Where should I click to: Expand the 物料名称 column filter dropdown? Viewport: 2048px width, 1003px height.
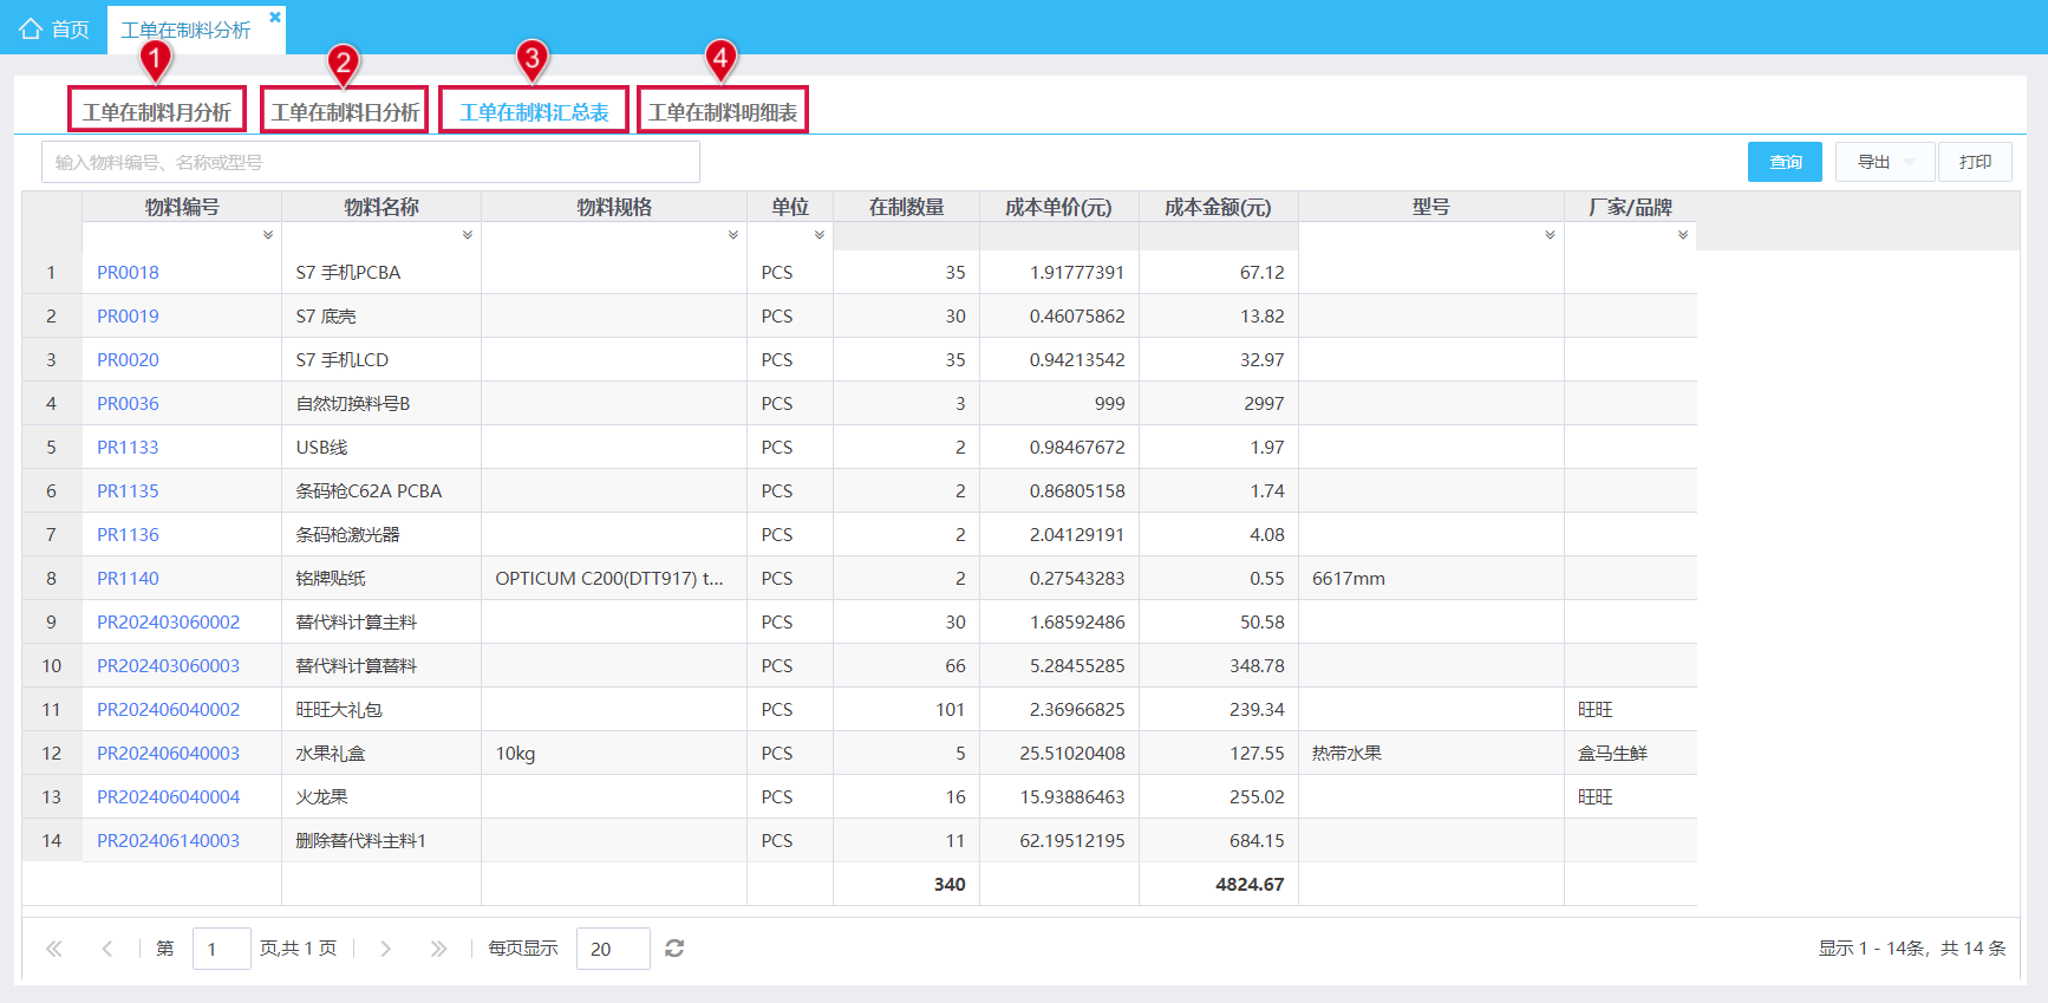(x=467, y=235)
